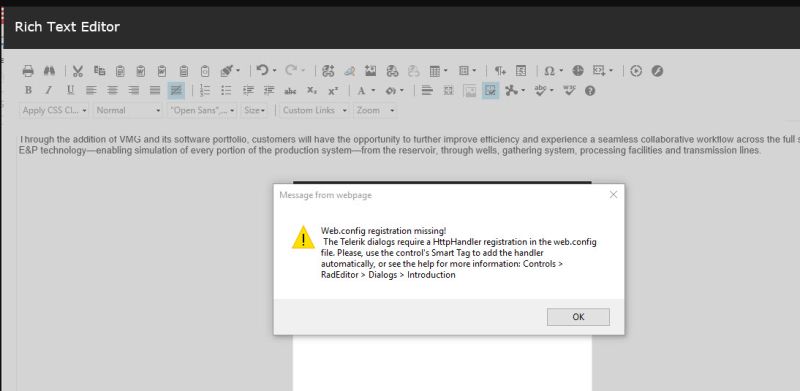Close the Message from webpage dialog
The width and height of the screenshot is (800, 391).
[x=613, y=194]
